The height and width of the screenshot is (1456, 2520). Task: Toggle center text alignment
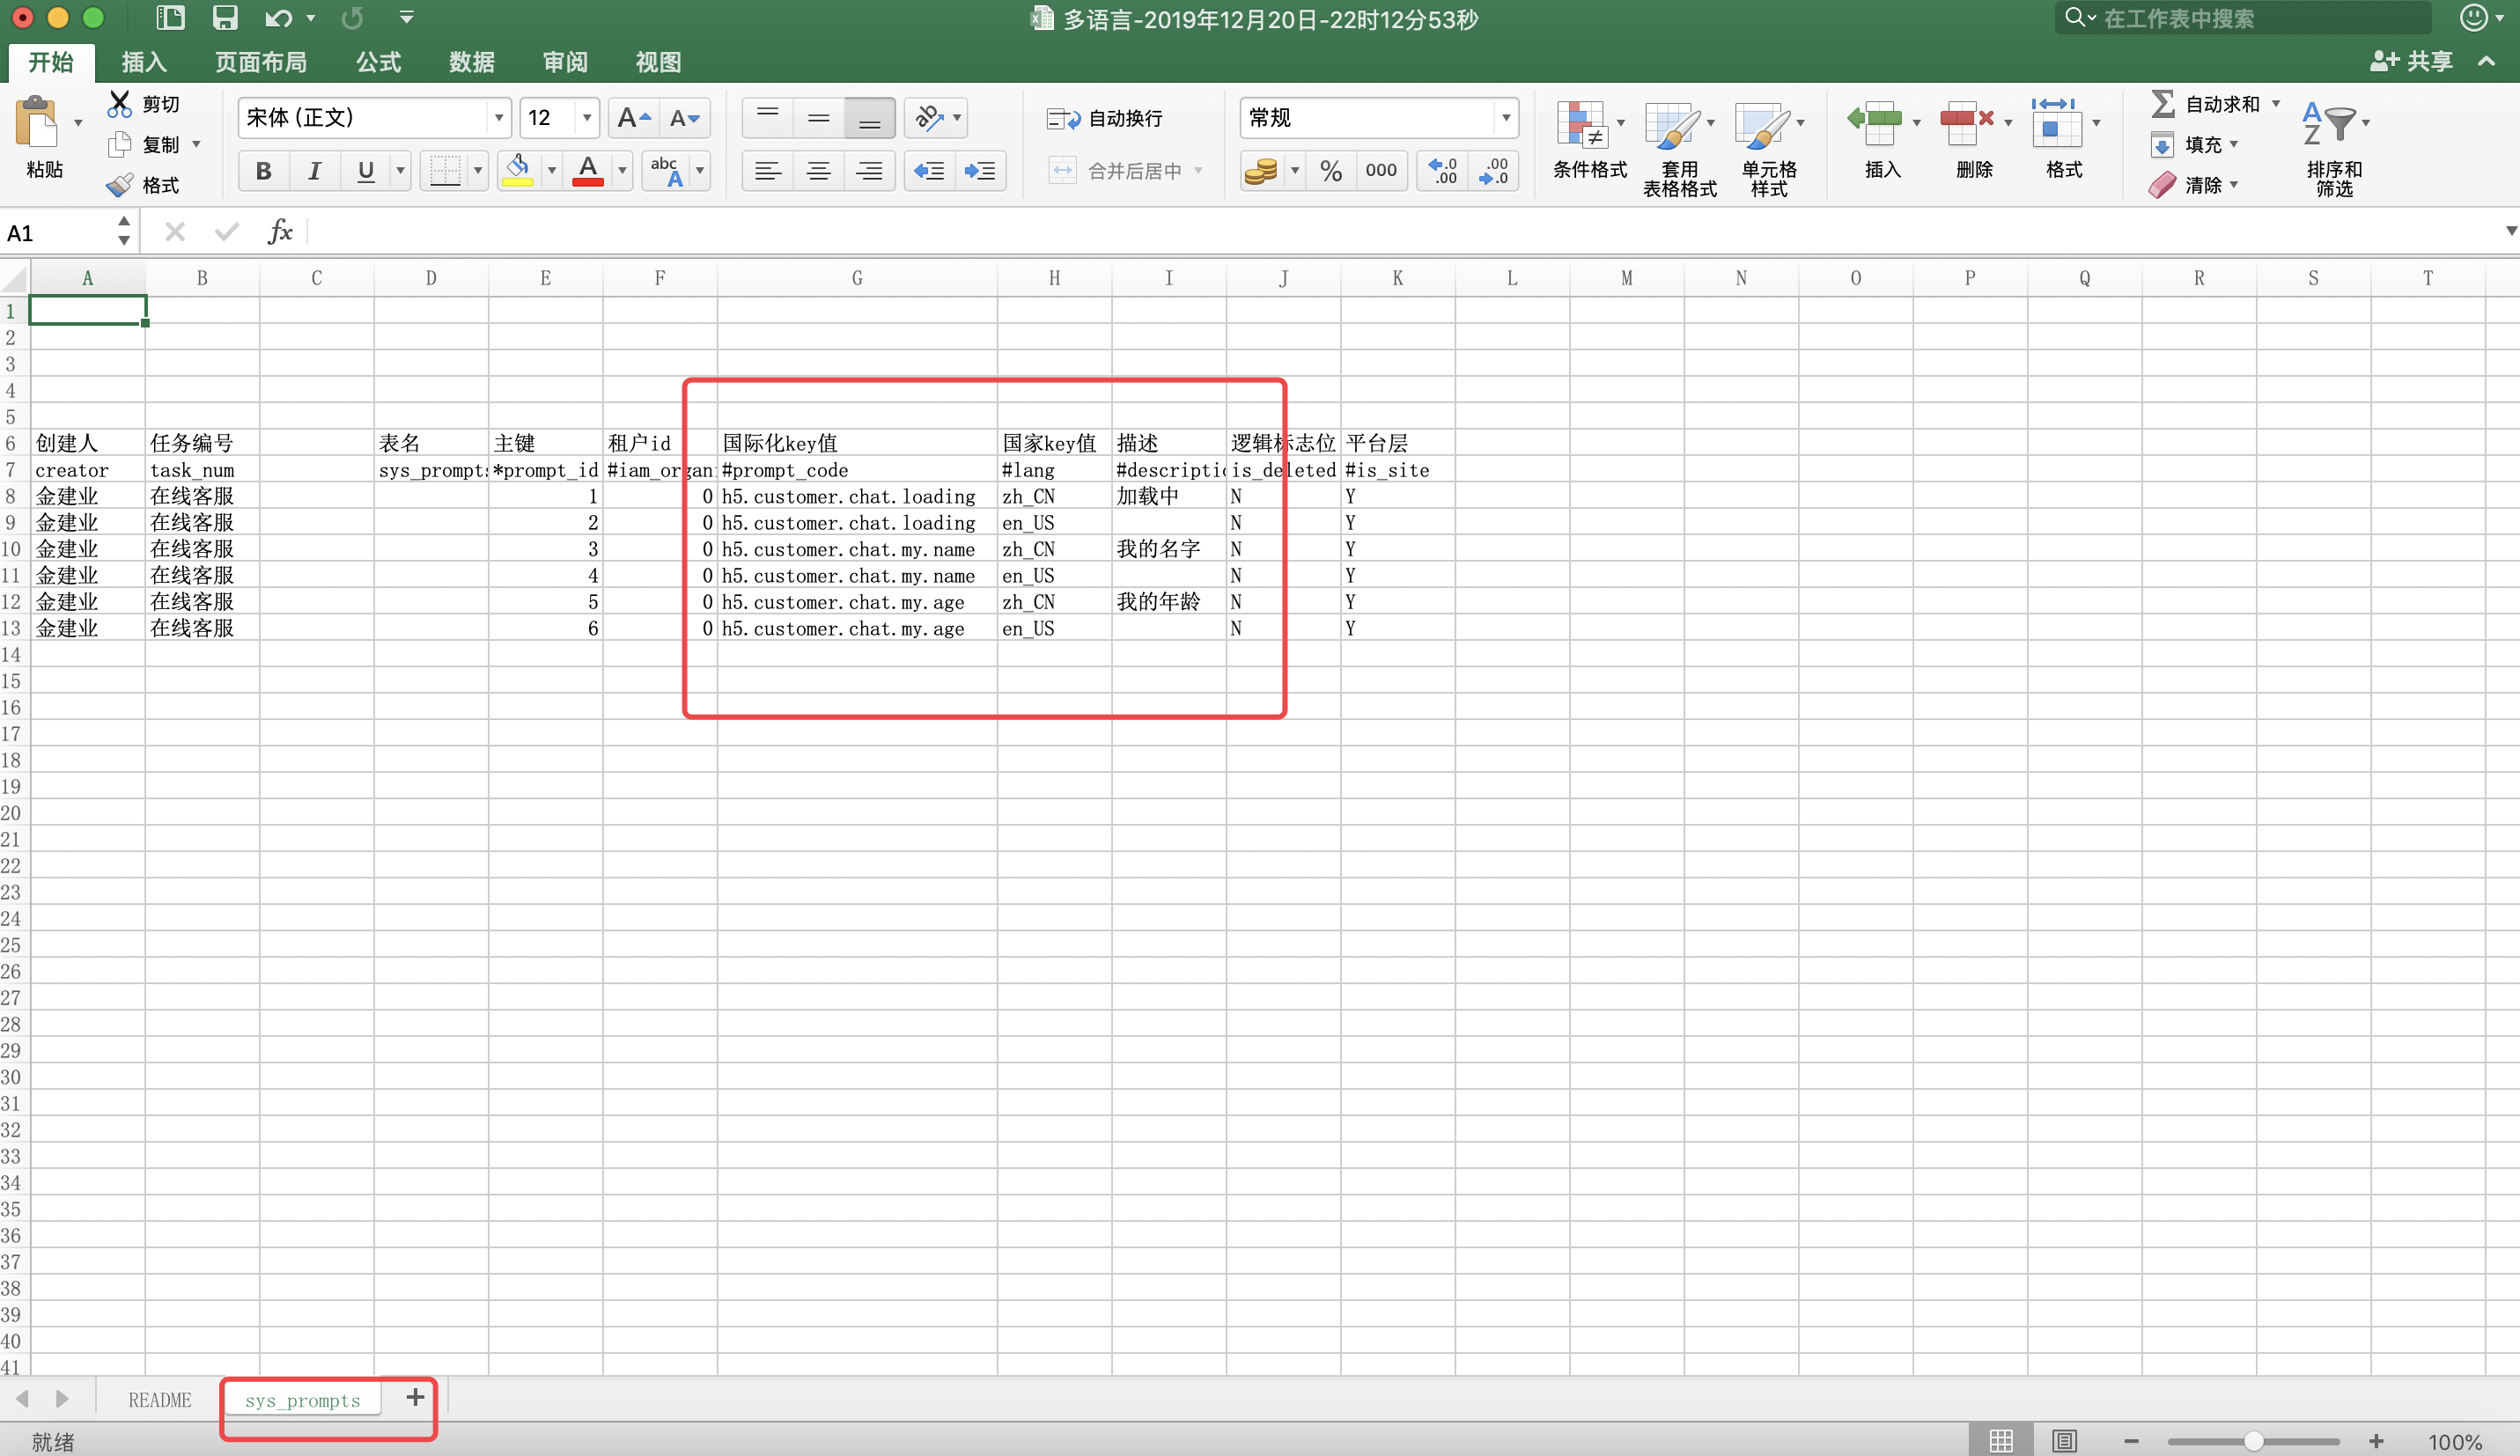coord(818,171)
